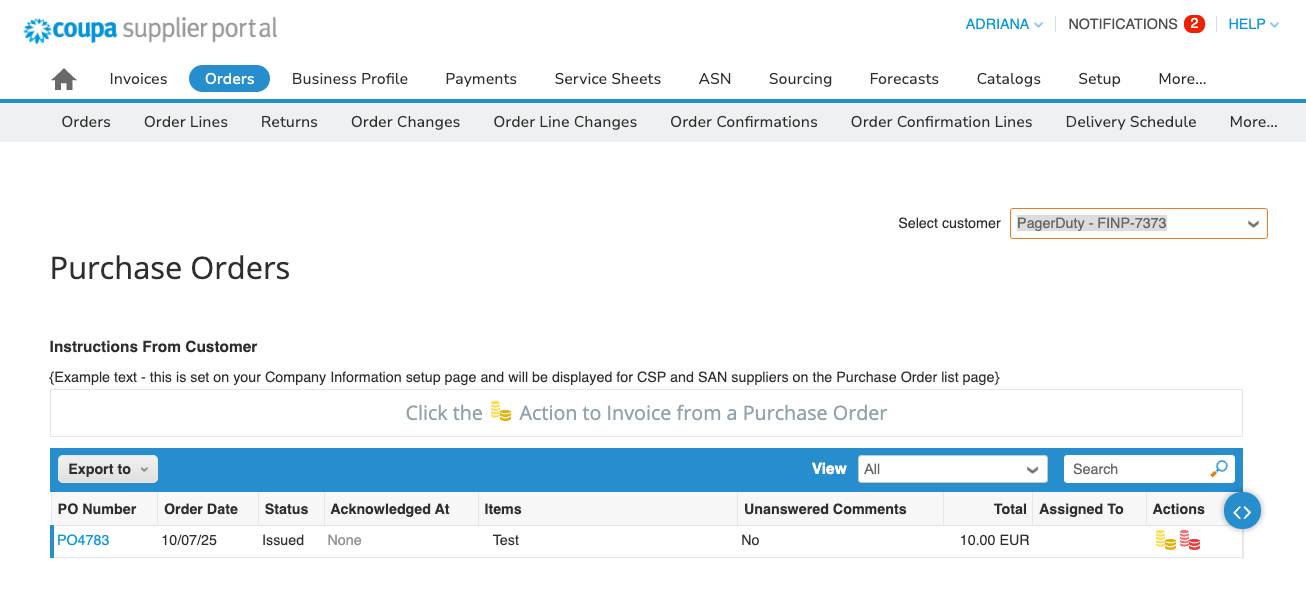The image size is (1306, 610).
Task: Open the Sourcing section
Action: tap(800, 78)
